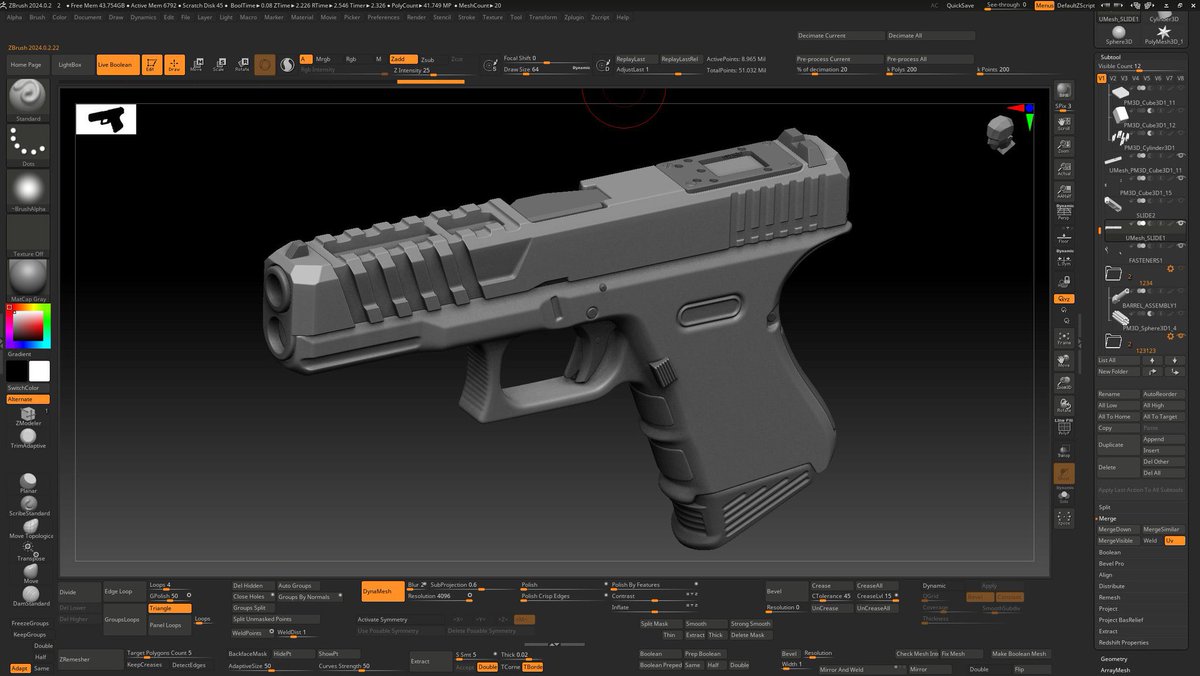This screenshot has width=1200, height=676.
Task: Open the Brush menu
Action: (37, 17)
